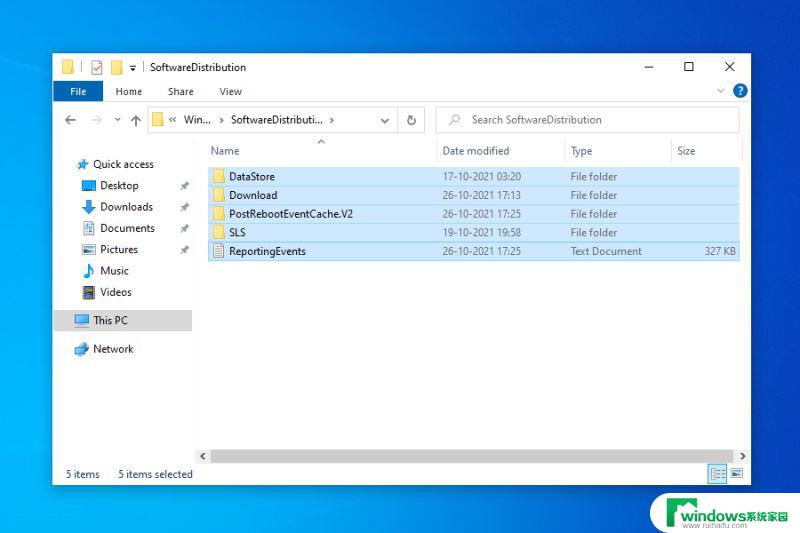Switch to the View ribbon tab
The height and width of the screenshot is (533, 800).
tap(230, 92)
